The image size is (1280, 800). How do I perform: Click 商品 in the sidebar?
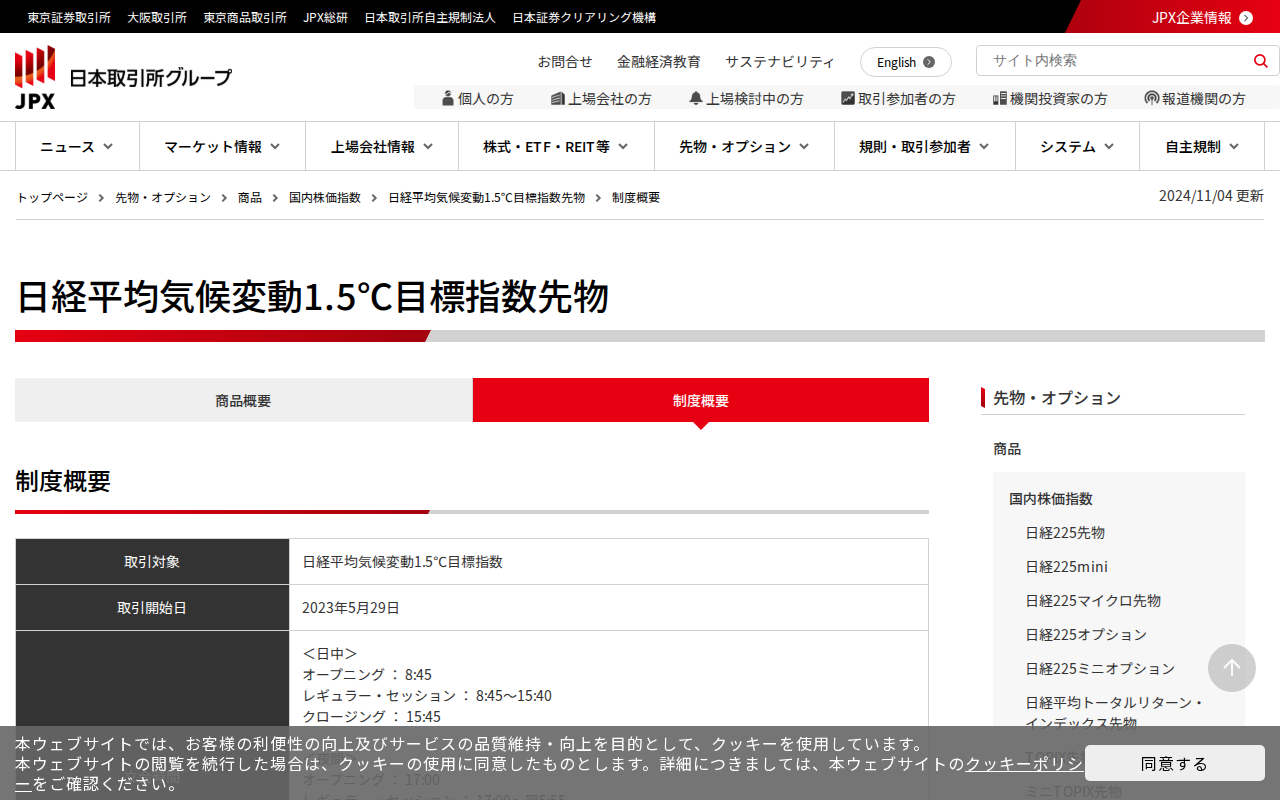[1007, 449]
